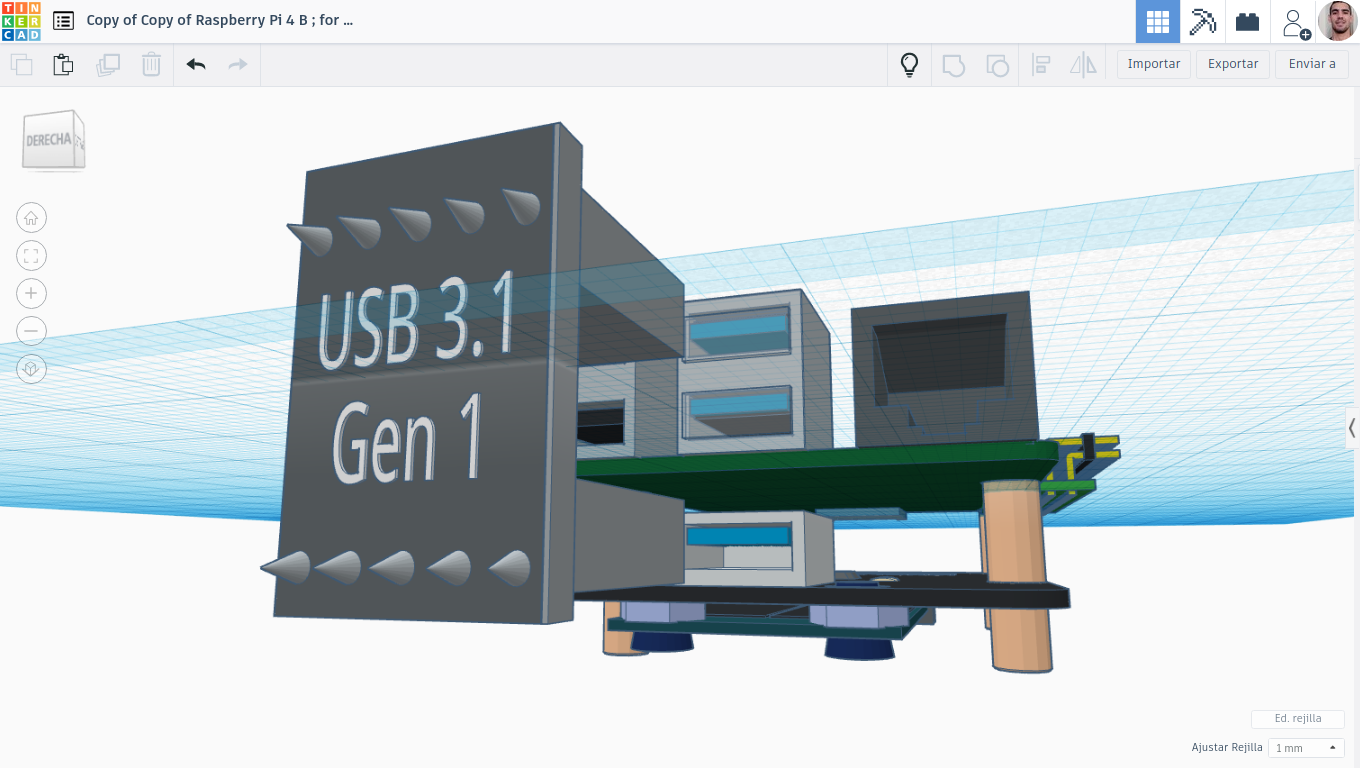Click the design title text
Viewport: 1360px width, 768px height.
pos(220,20)
